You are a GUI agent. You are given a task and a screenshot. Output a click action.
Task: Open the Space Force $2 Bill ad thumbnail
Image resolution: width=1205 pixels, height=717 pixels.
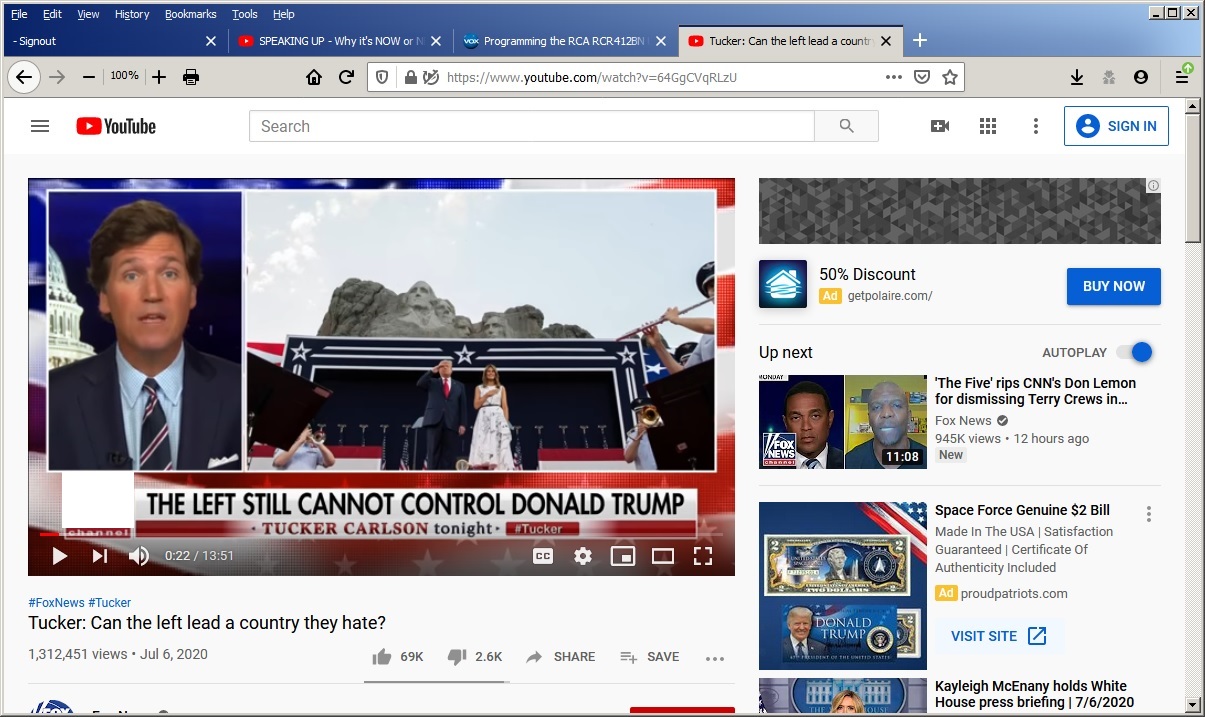click(x=843, y=586)
